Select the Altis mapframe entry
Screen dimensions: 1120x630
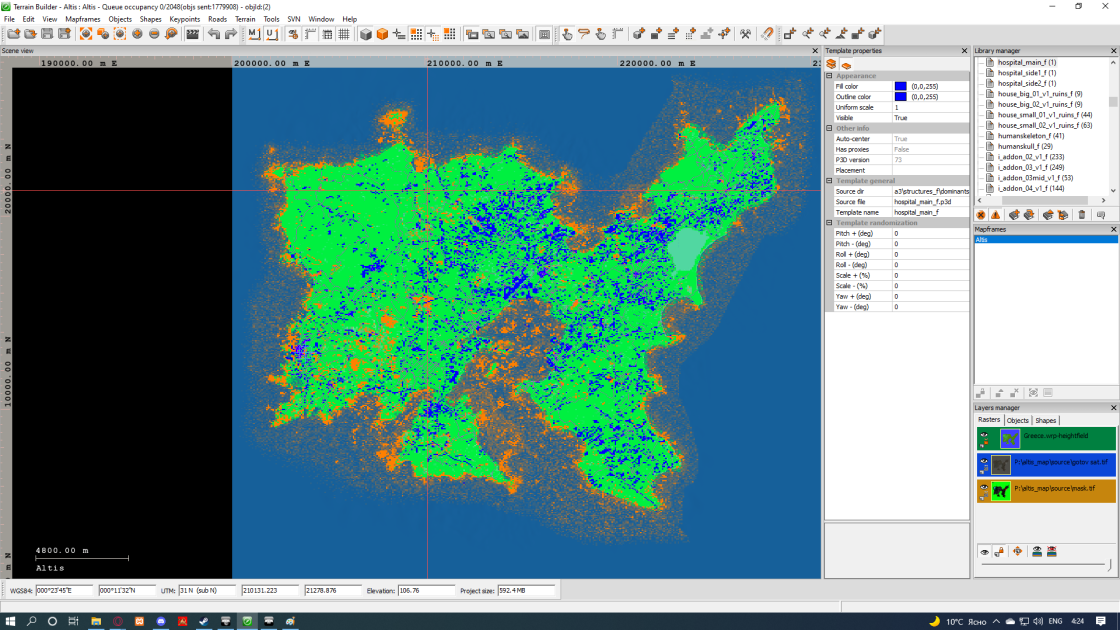(x=1046, y=240)
